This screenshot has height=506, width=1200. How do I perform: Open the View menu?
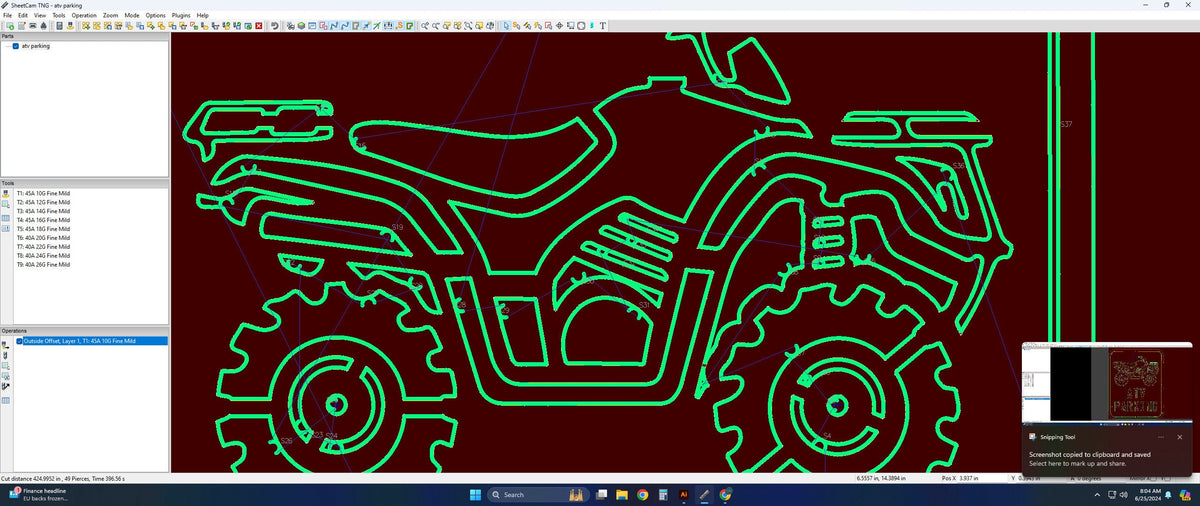pyautogui.click(x=39, y=16)
